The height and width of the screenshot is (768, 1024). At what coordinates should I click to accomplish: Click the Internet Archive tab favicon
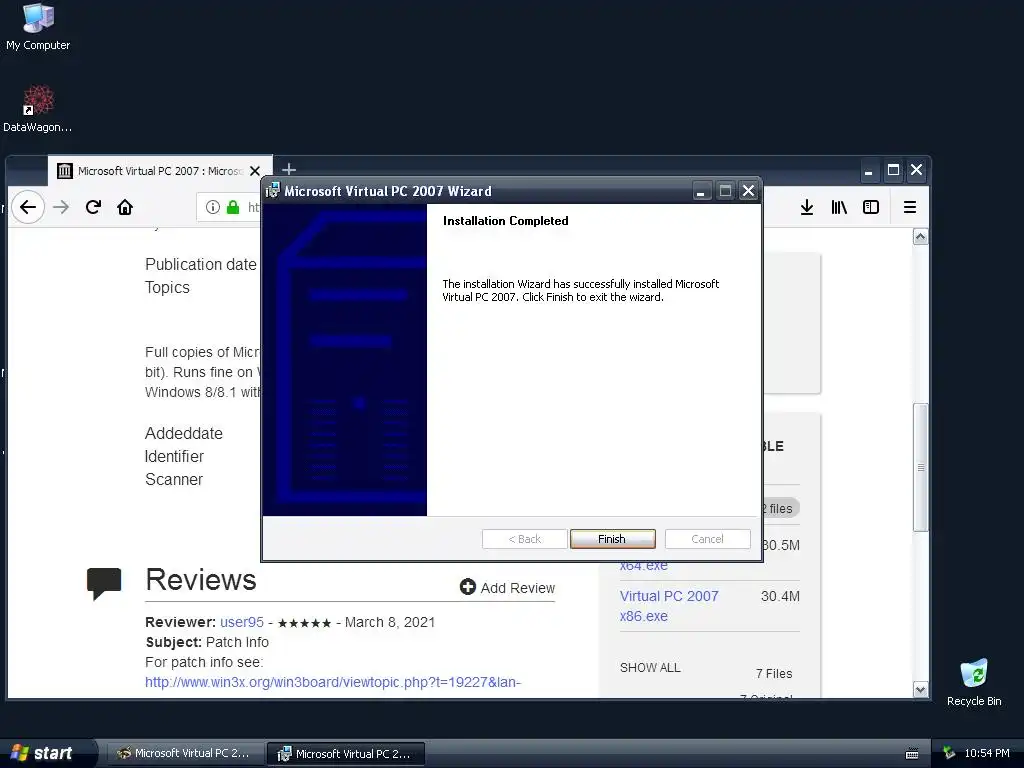pos(65,170)
